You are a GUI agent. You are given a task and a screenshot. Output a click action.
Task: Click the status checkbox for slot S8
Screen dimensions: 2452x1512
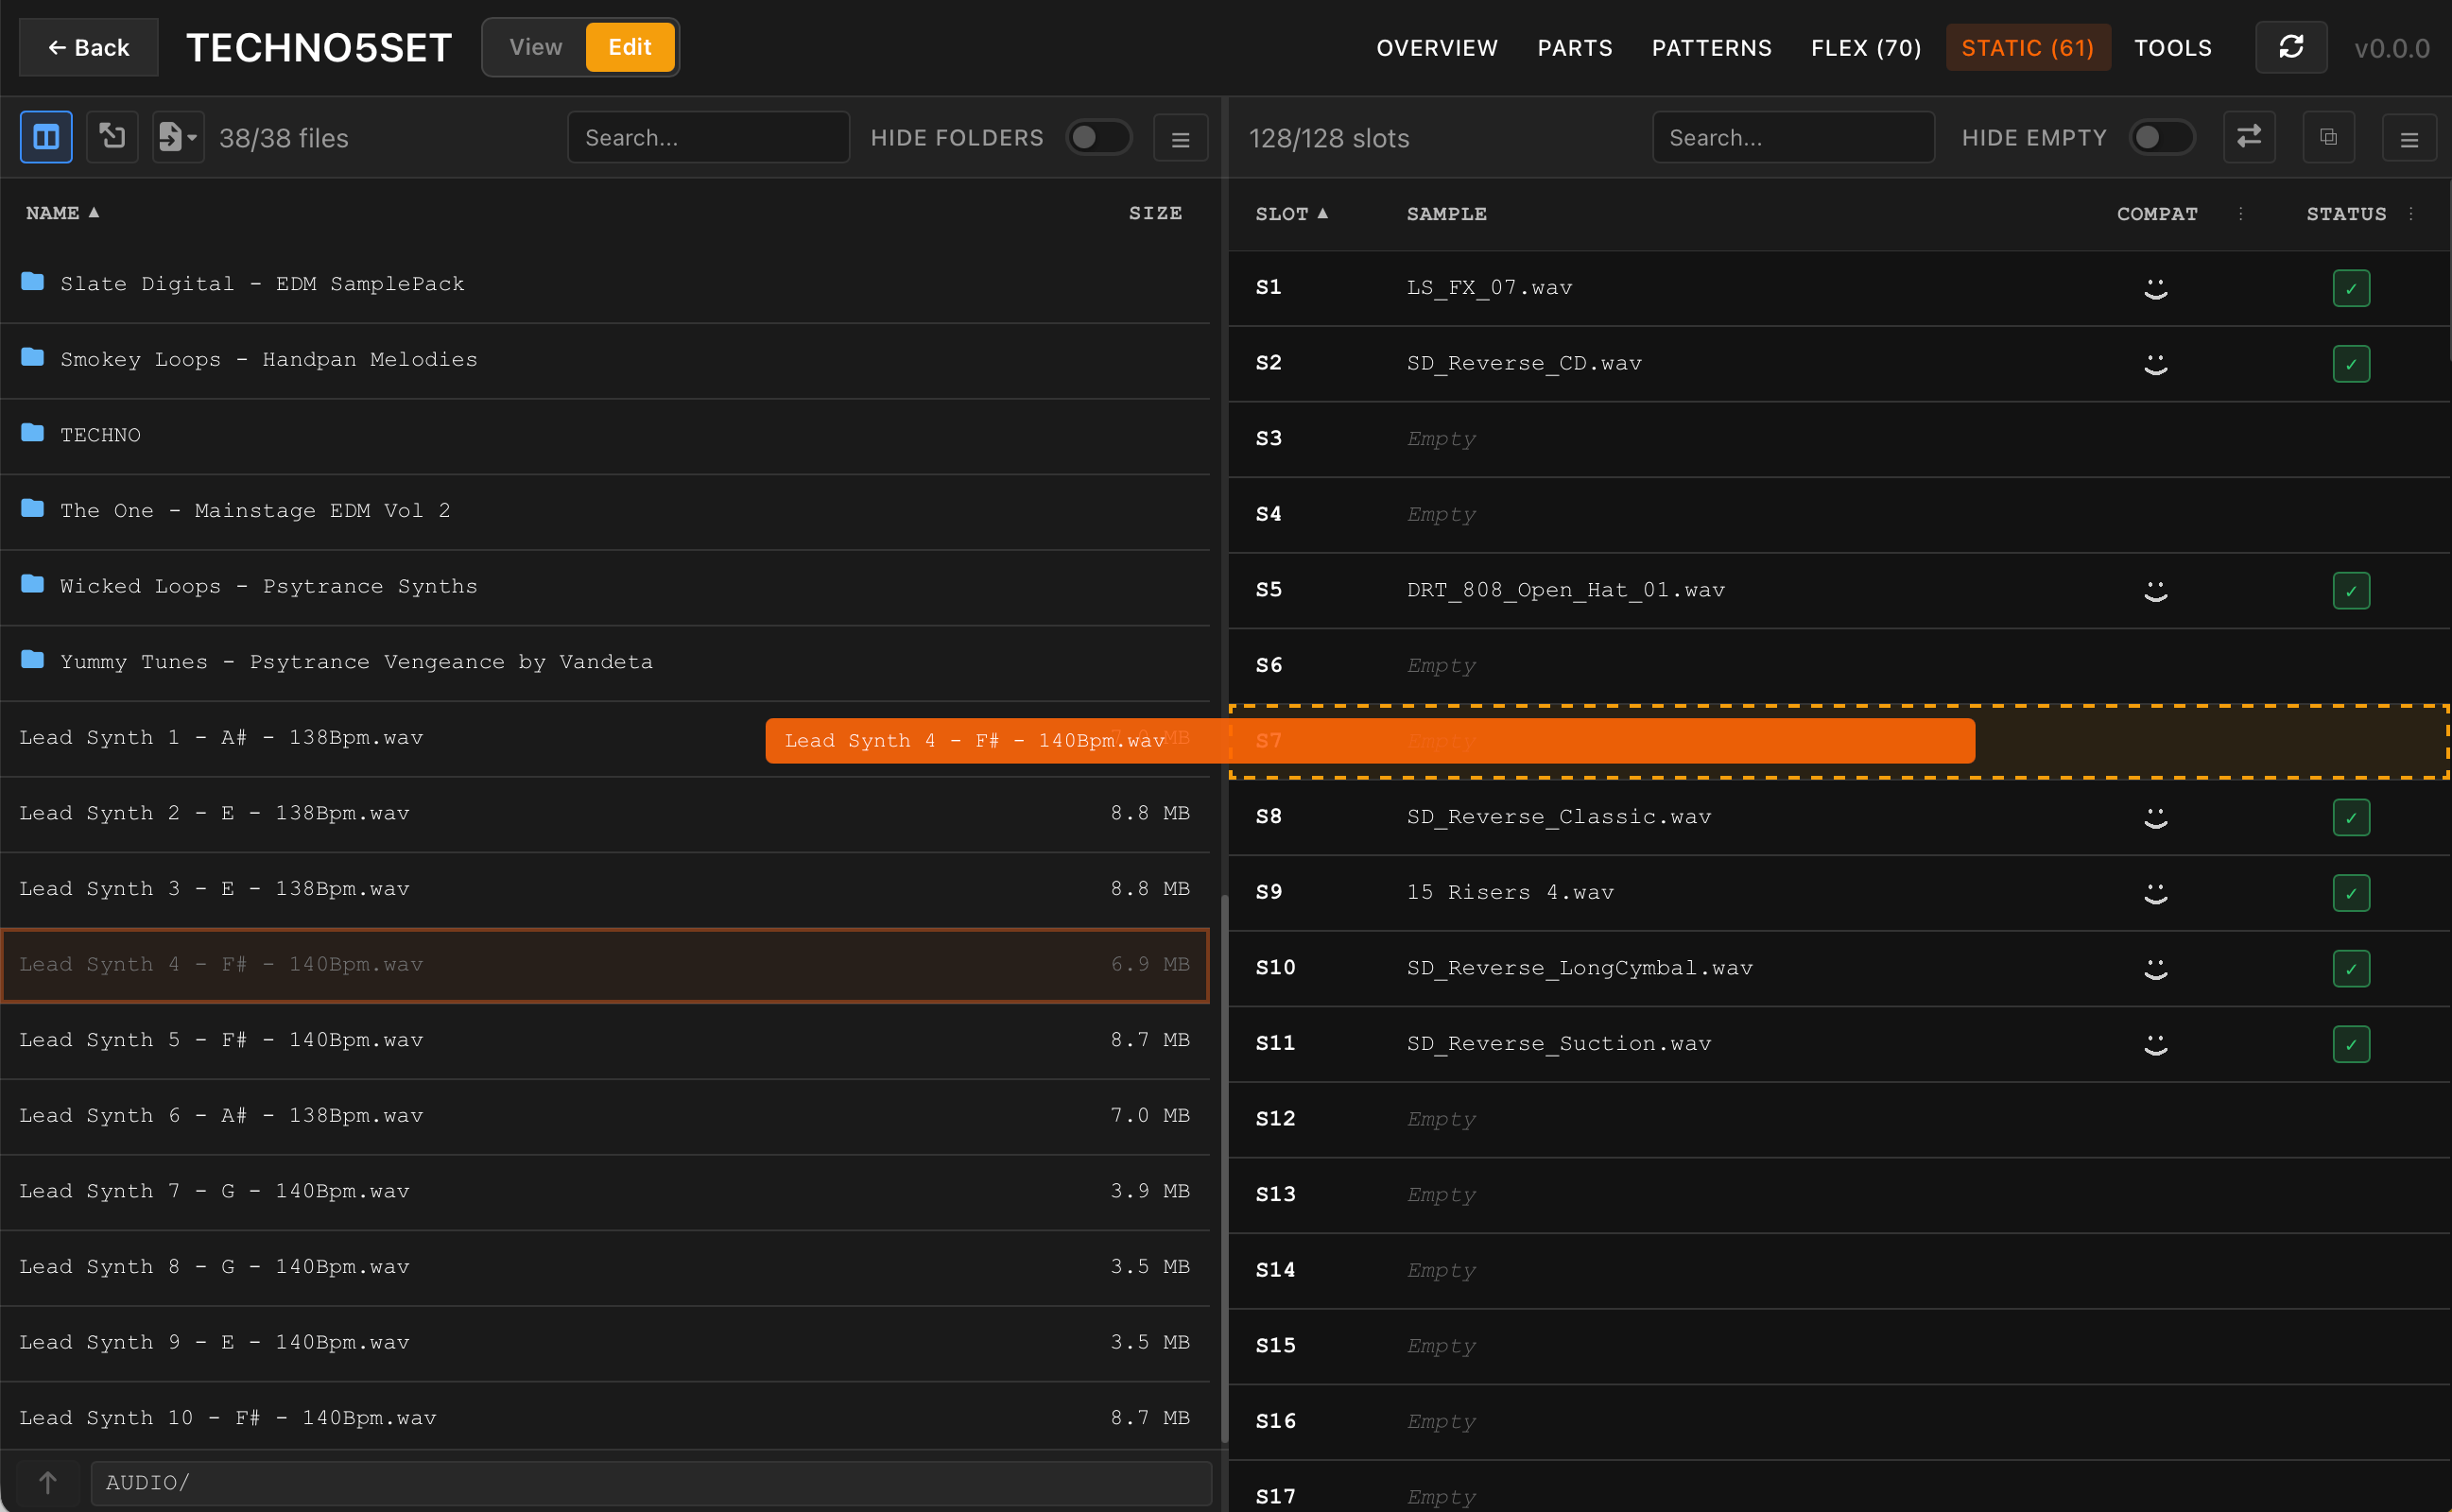click(2351, 818)
